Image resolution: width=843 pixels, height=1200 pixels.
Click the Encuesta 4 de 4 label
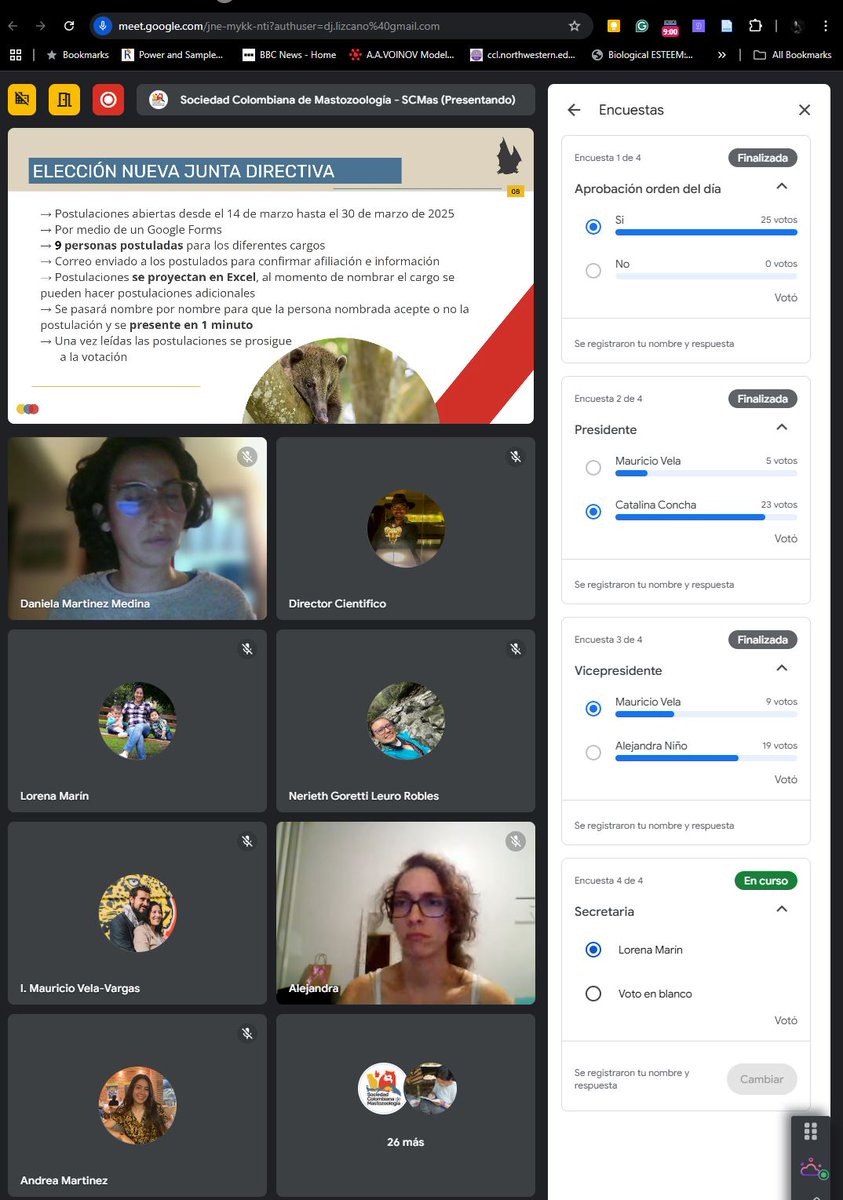click(x=608, y=881)
